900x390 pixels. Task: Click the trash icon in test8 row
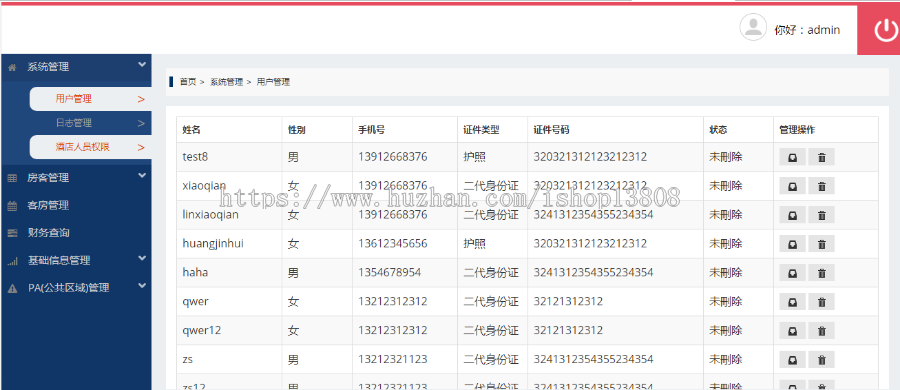click(821, 157)
